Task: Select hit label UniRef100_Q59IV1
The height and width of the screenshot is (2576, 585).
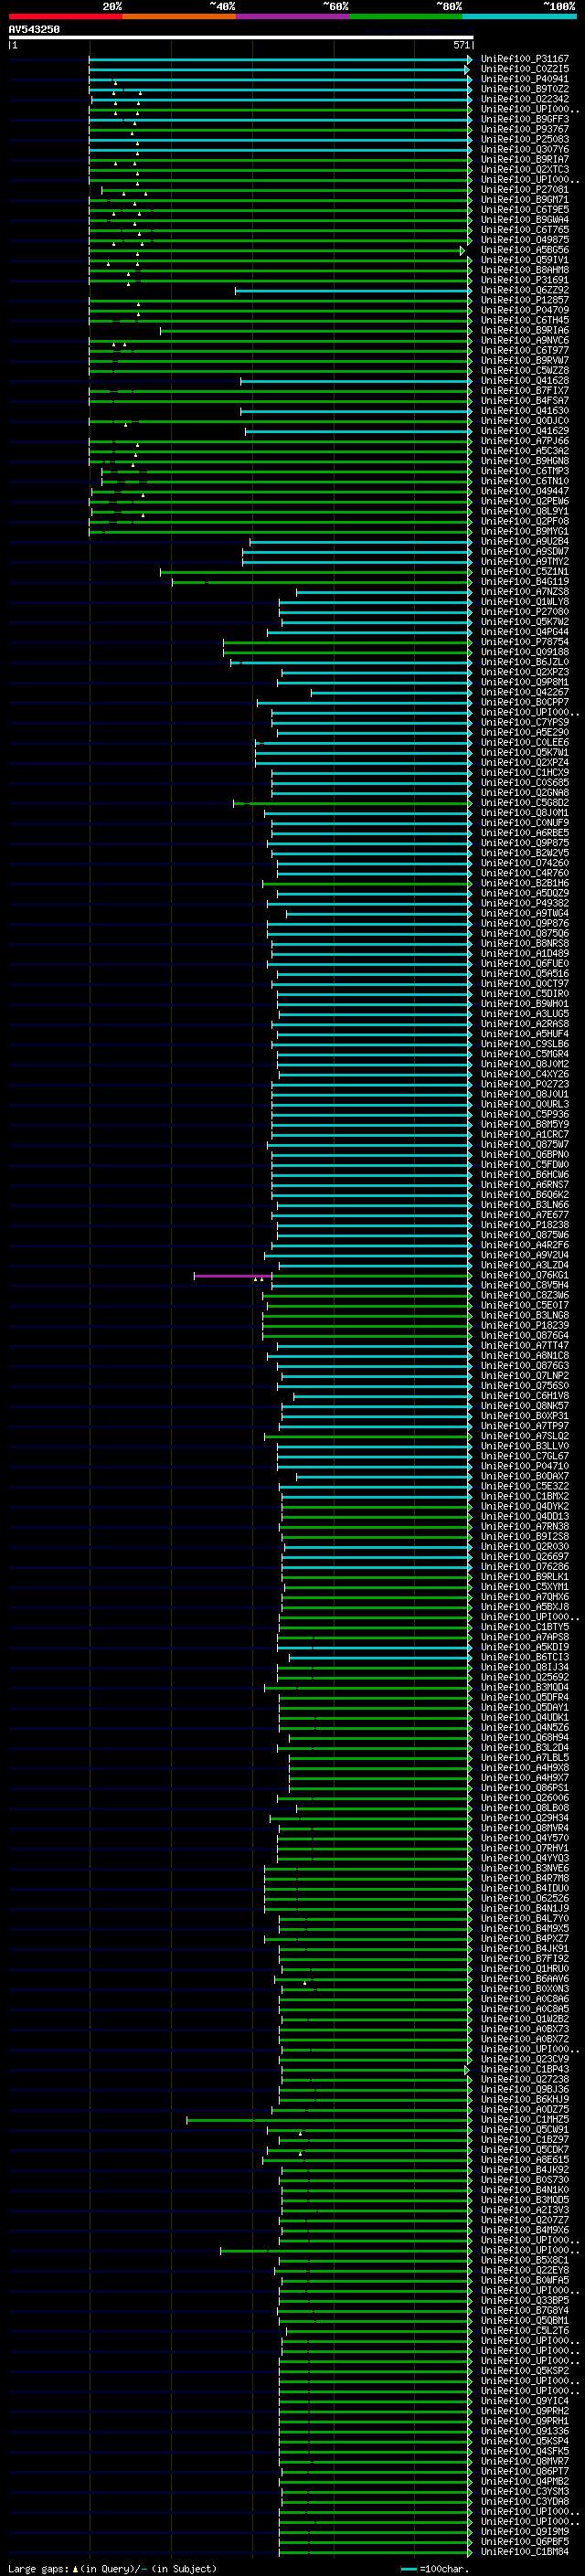Action: (x=524, y=260)
